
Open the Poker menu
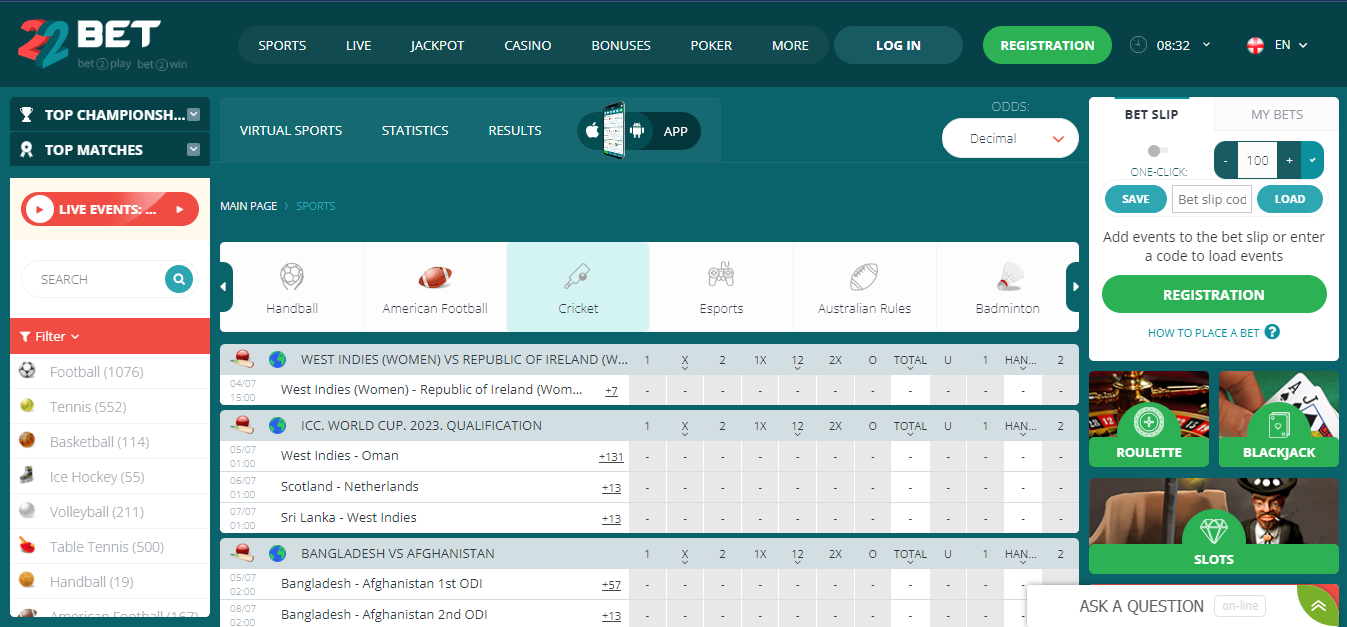(711, 45)
